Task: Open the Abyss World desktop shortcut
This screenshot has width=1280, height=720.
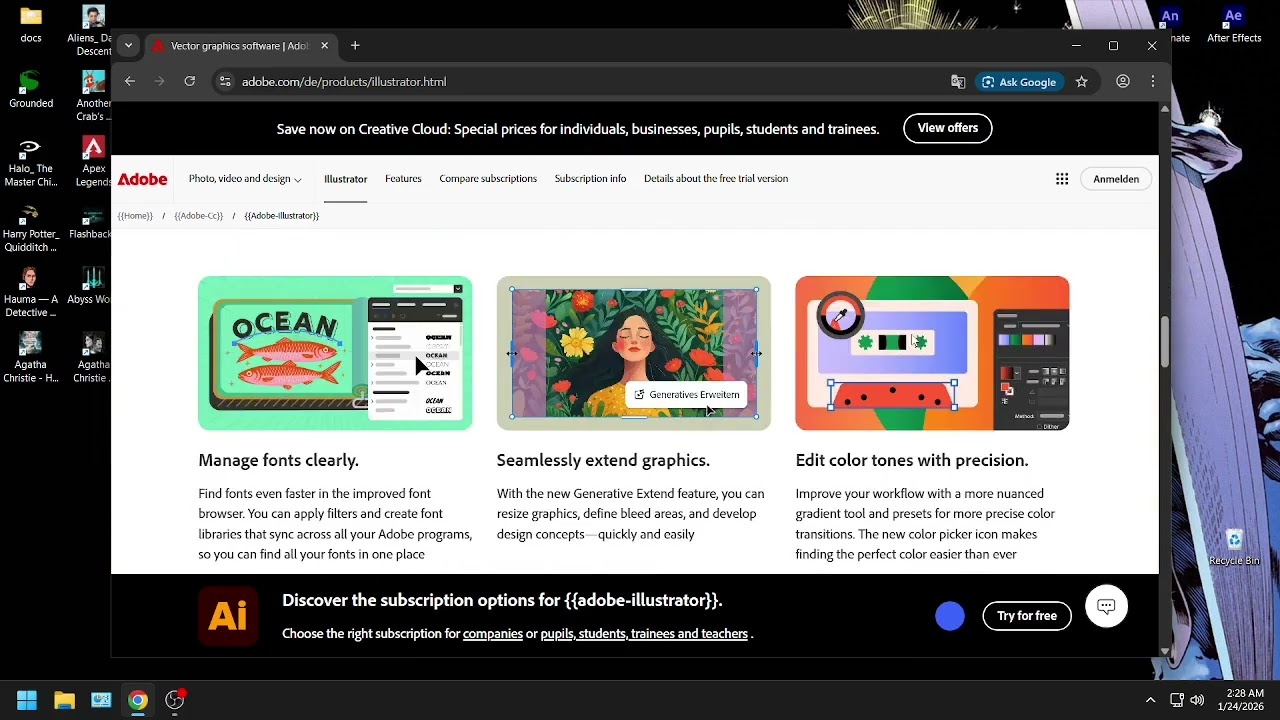Action: pos(93,285)
